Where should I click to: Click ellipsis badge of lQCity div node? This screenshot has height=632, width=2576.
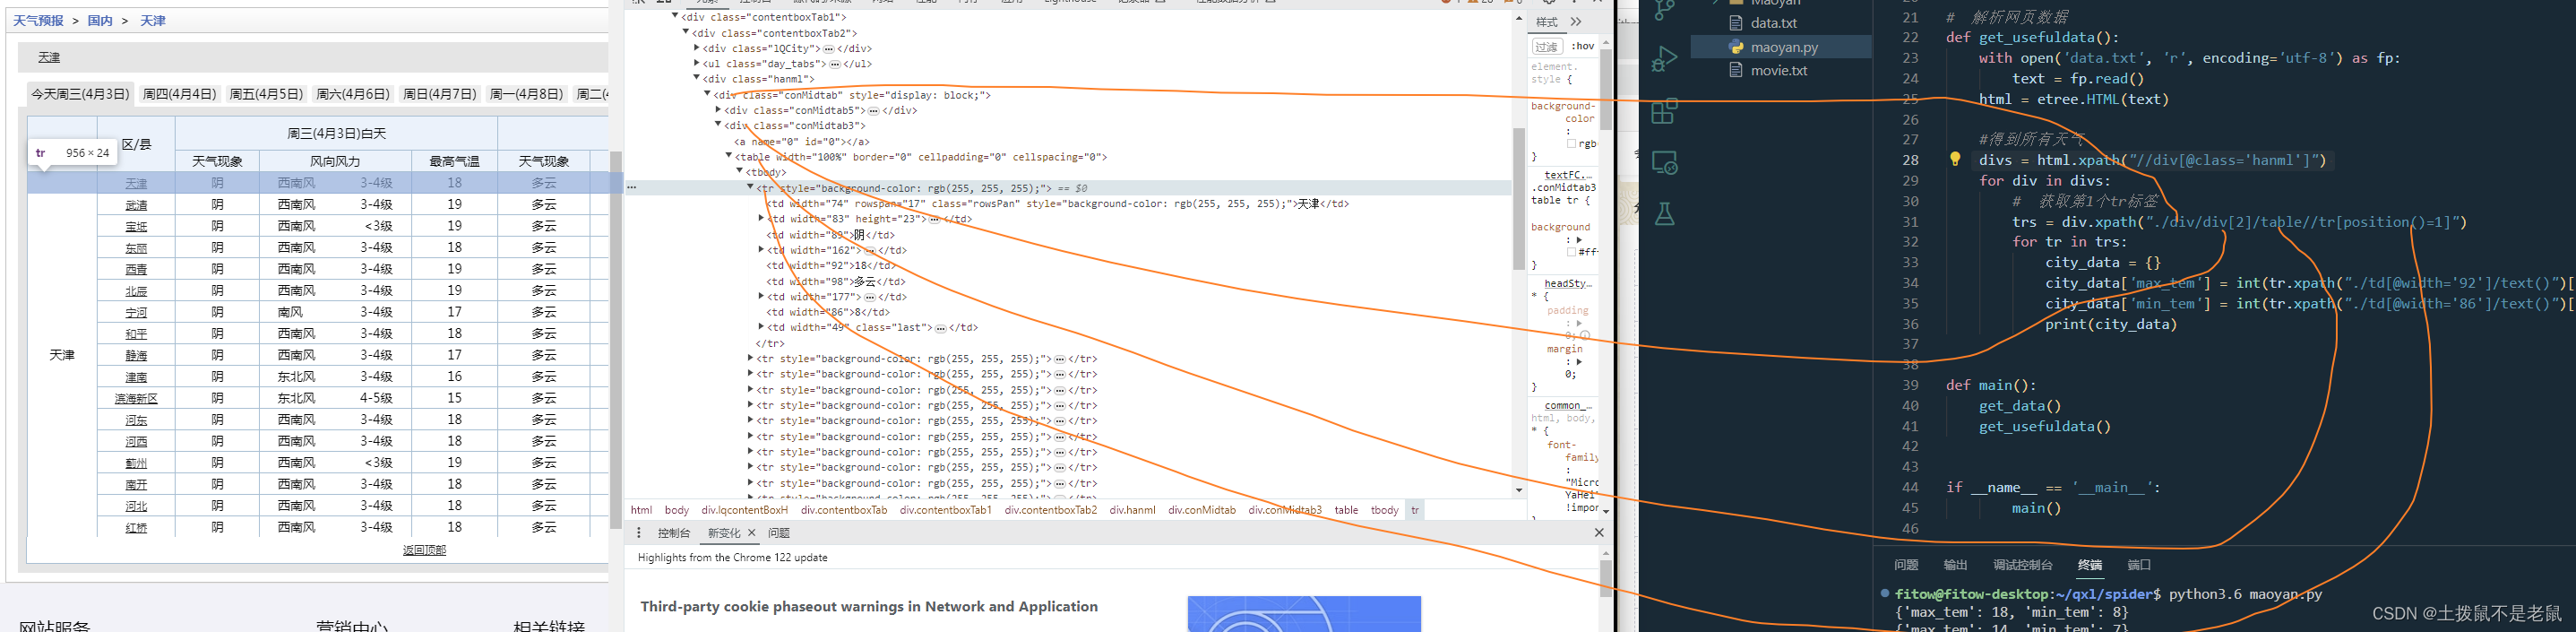pos(830,48)
